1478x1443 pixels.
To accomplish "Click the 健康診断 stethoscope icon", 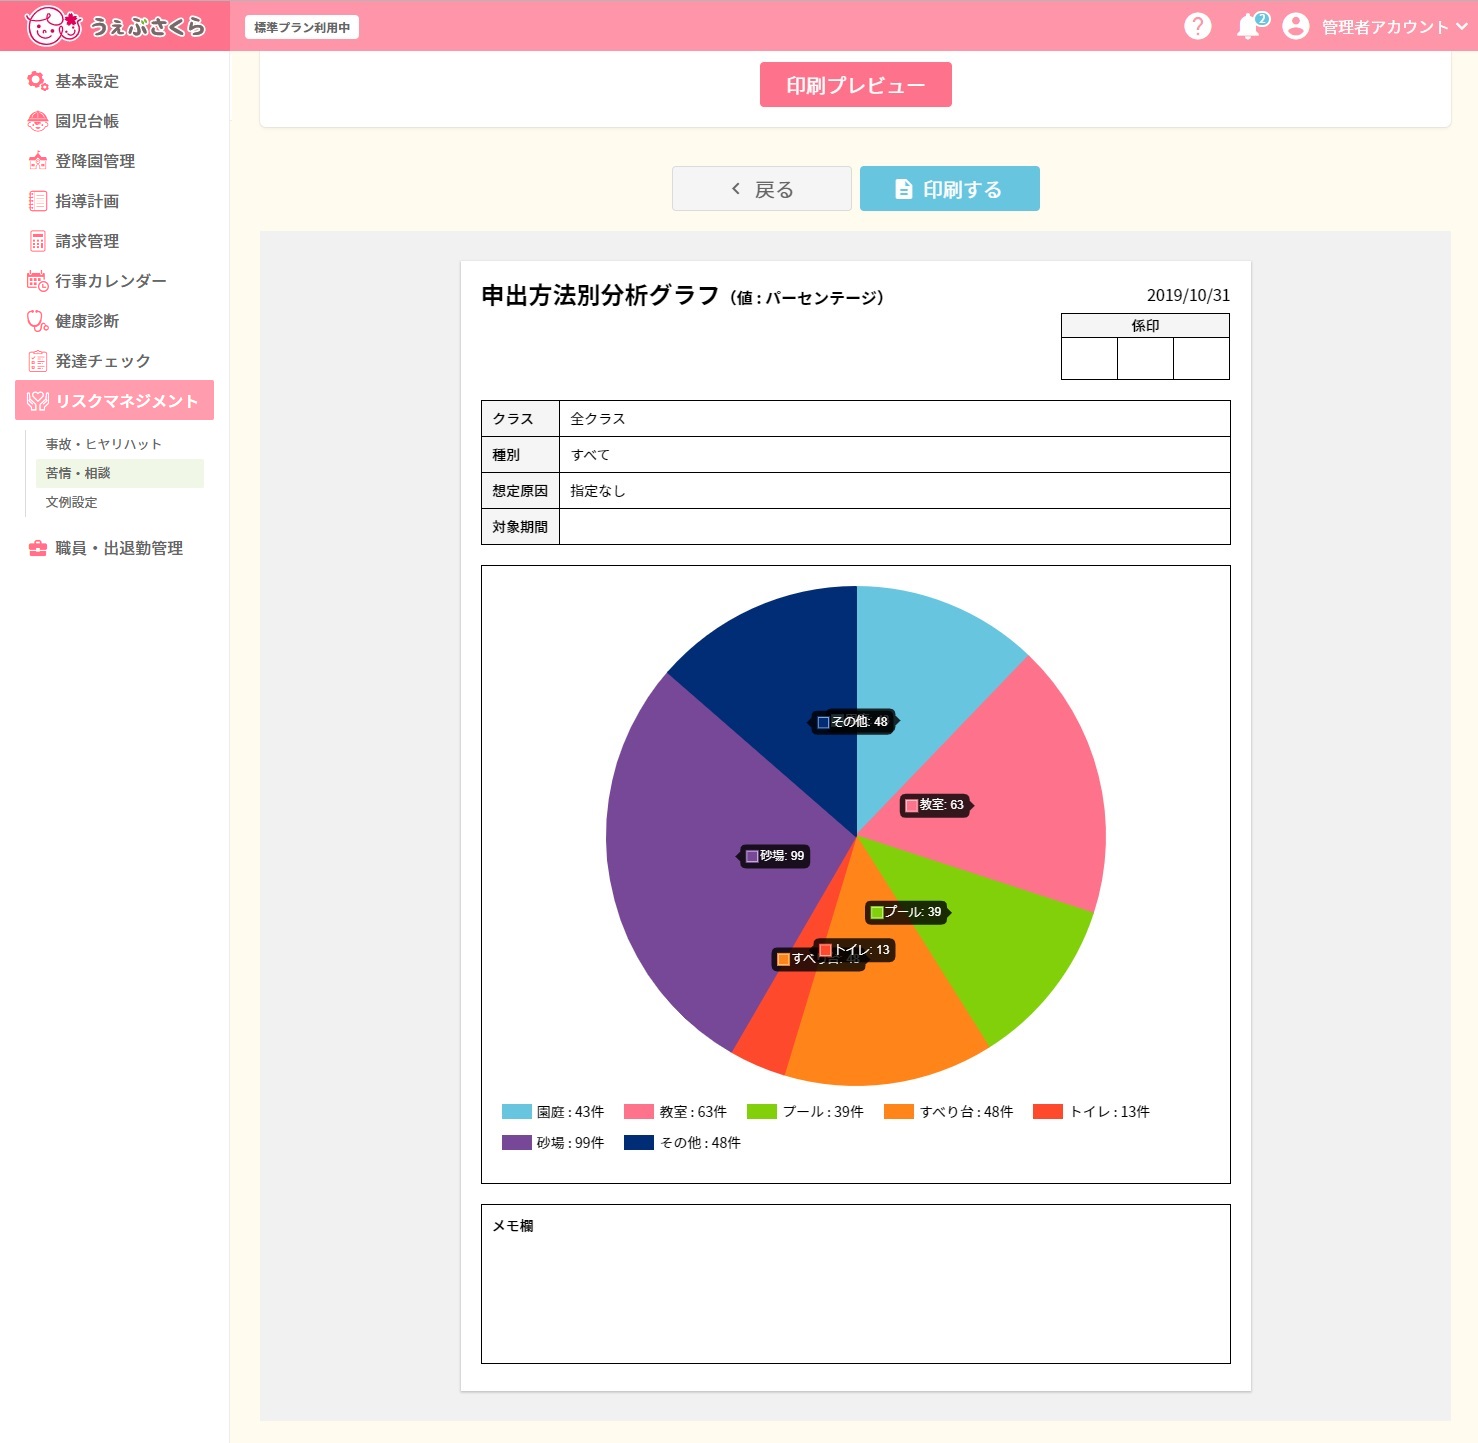I will 38,321.
